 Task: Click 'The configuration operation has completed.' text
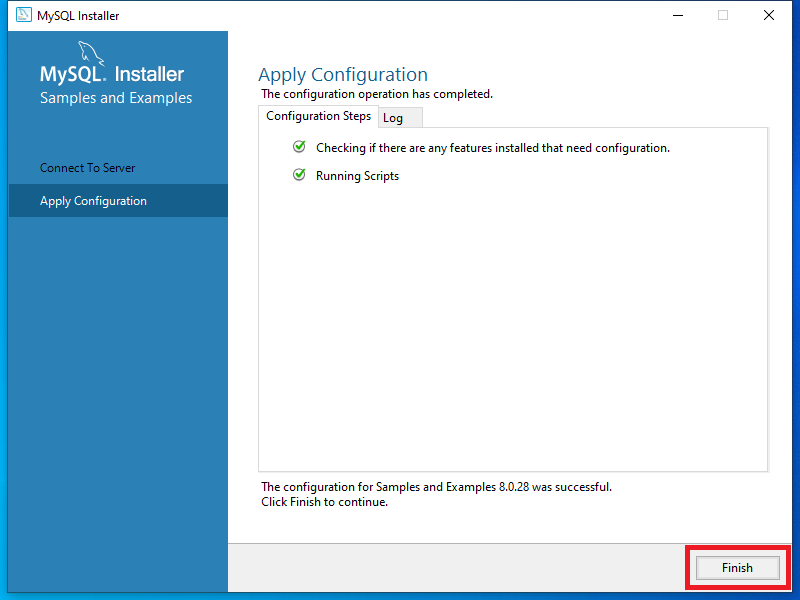click(x=377, y=94)
